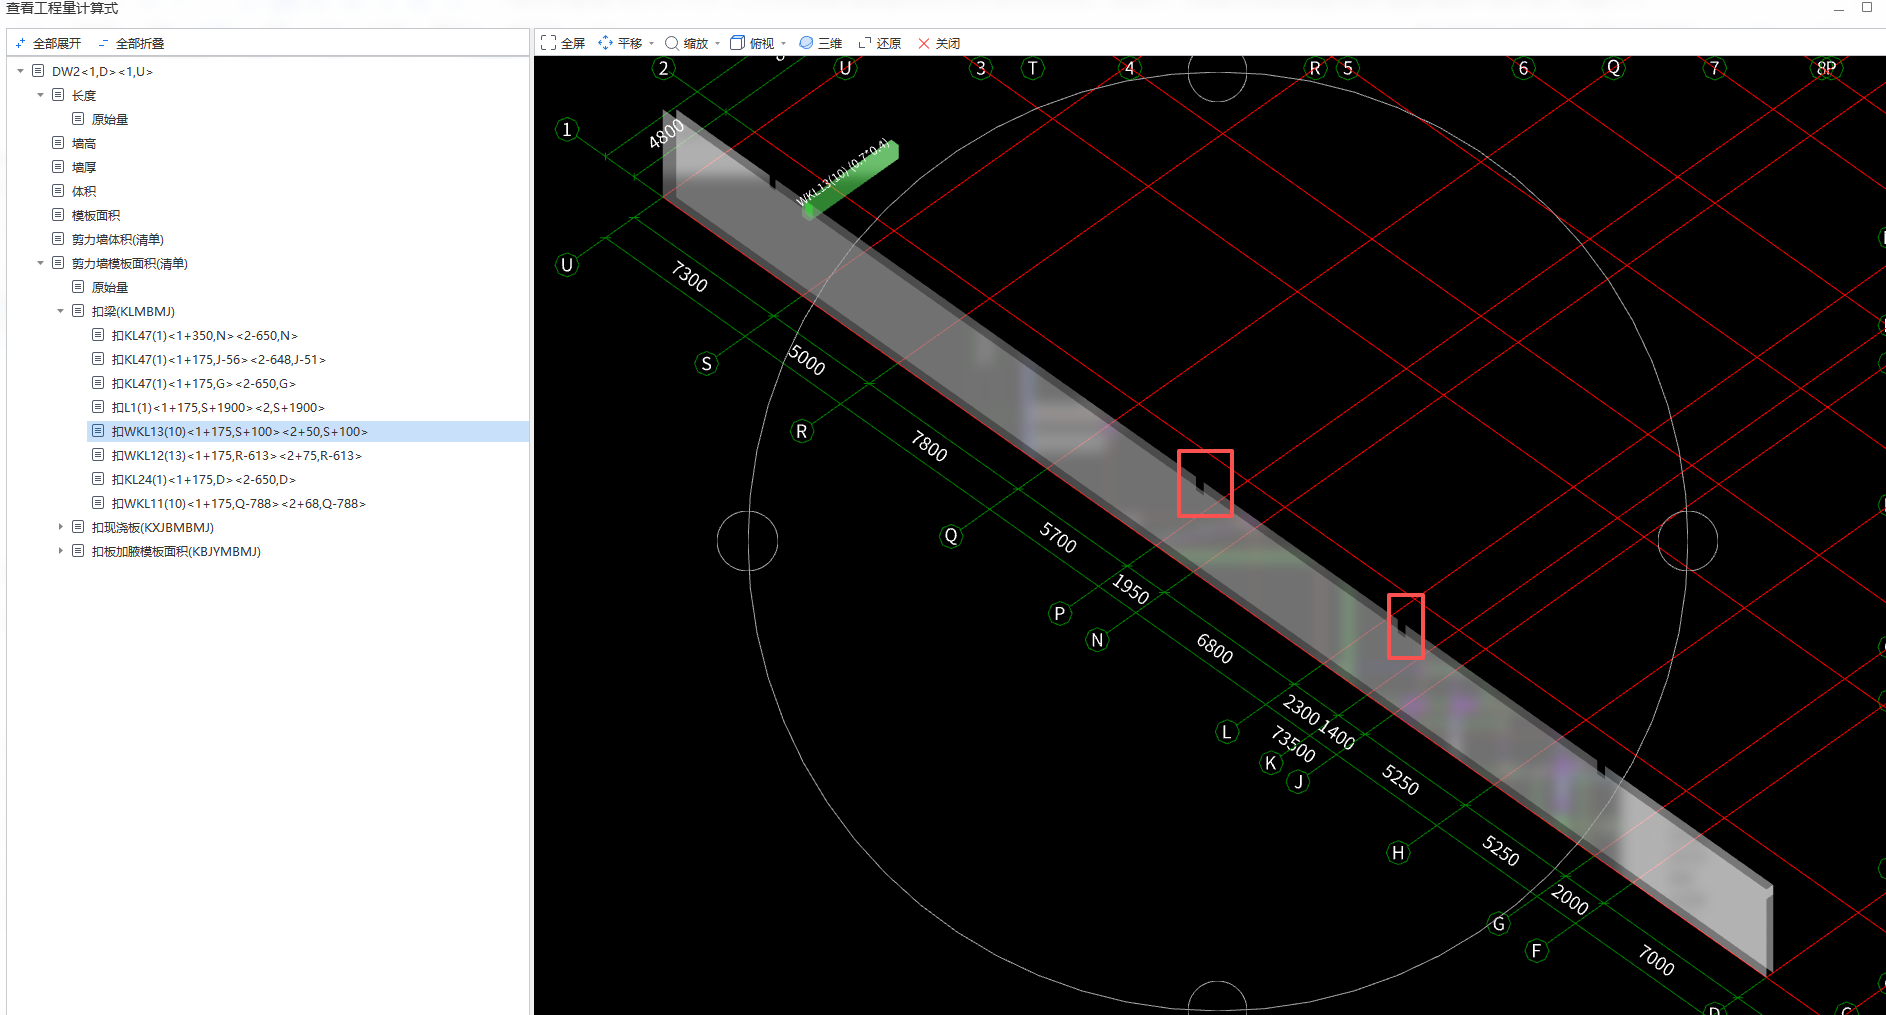
Task: Click the 7800 dimension label
Action: 929,445
